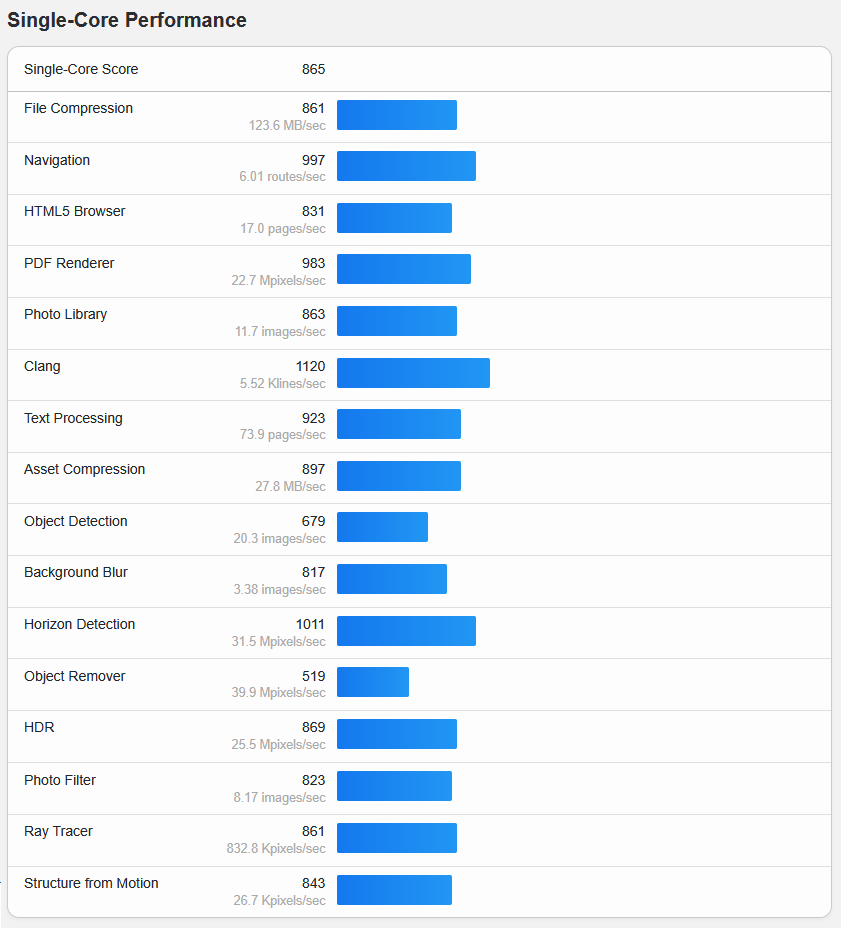
Task: Click the Background Blur label
Action: pos(76,572)
